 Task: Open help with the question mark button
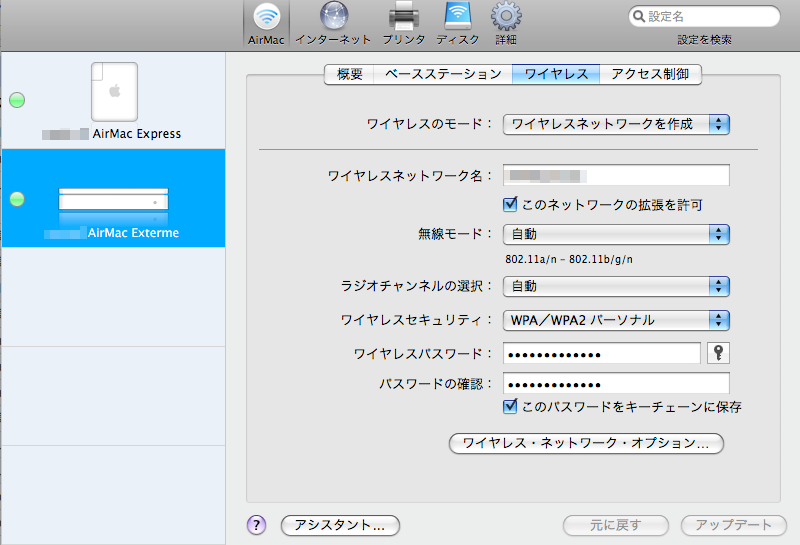[257, 525]
